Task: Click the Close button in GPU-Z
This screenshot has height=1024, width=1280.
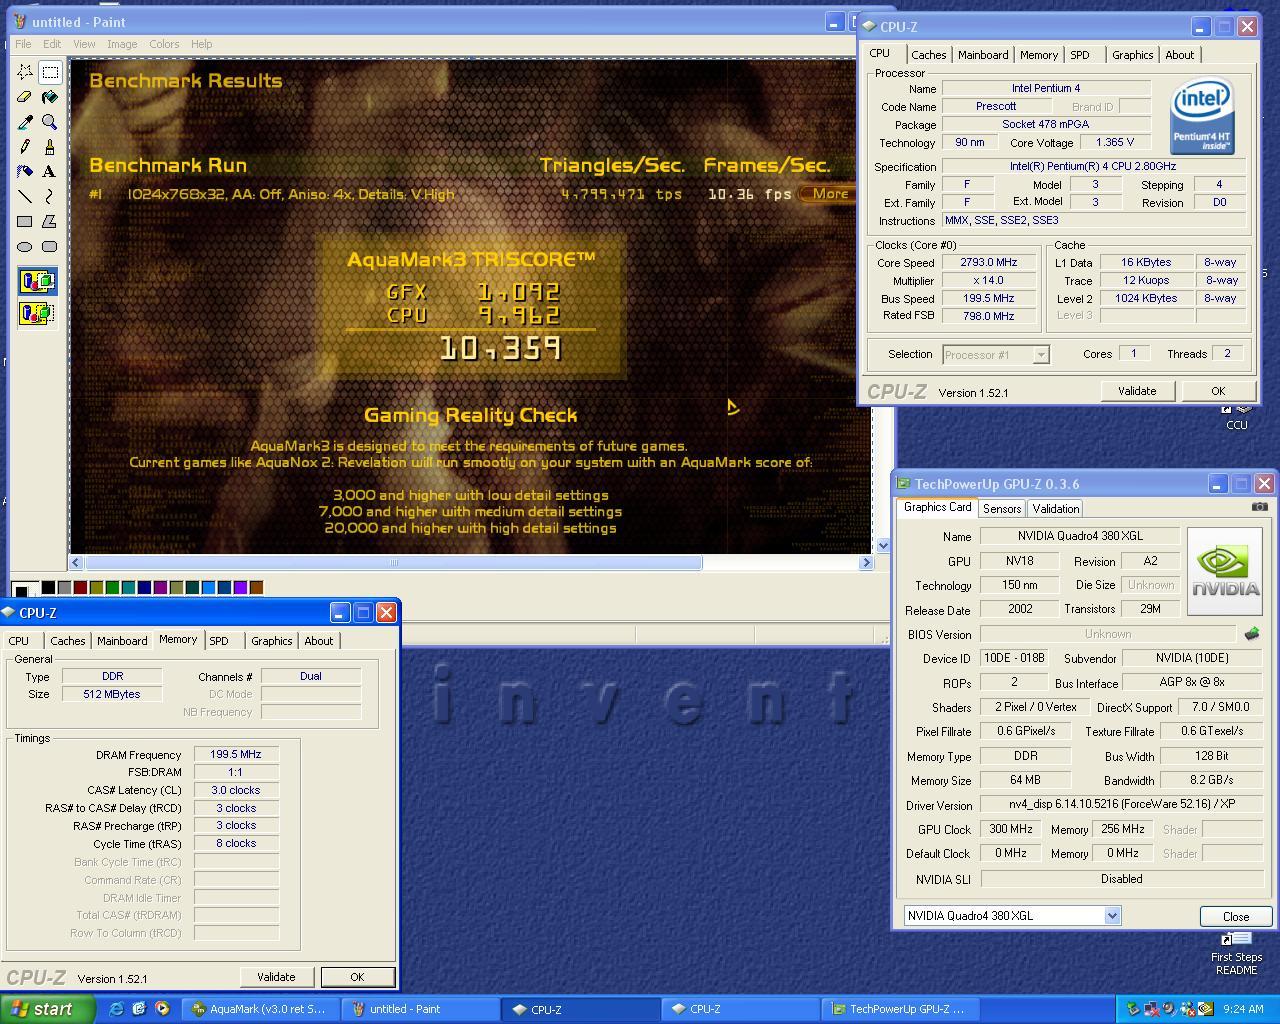Action: (x=1236, y=916)
